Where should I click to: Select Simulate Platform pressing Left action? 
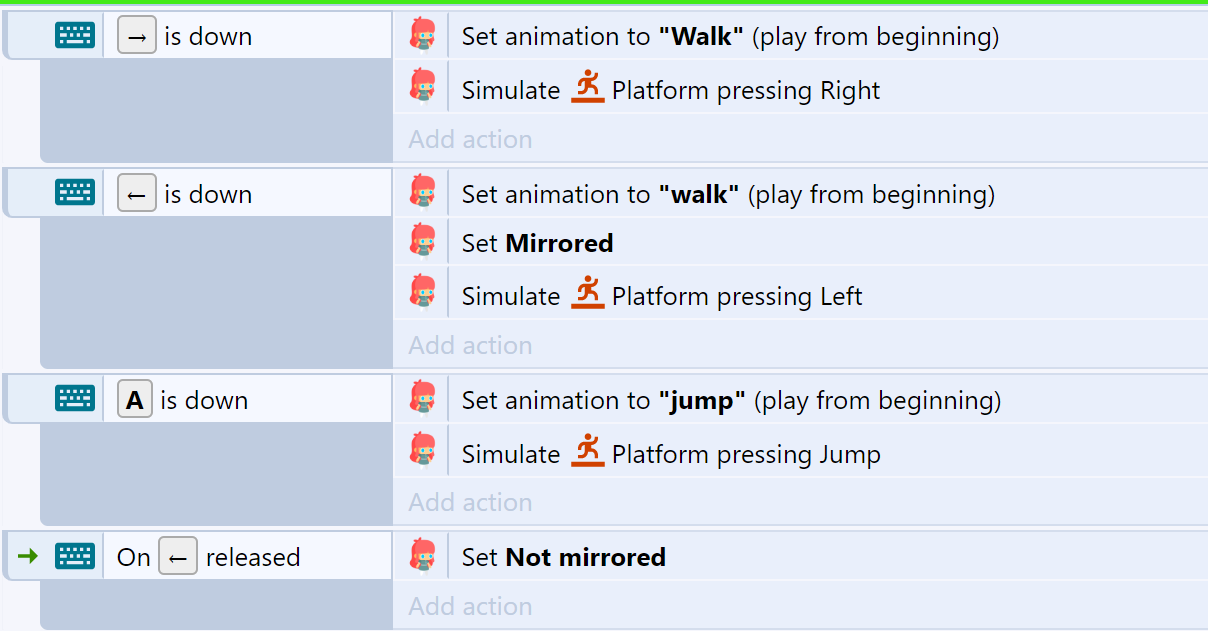click(801, 296)
